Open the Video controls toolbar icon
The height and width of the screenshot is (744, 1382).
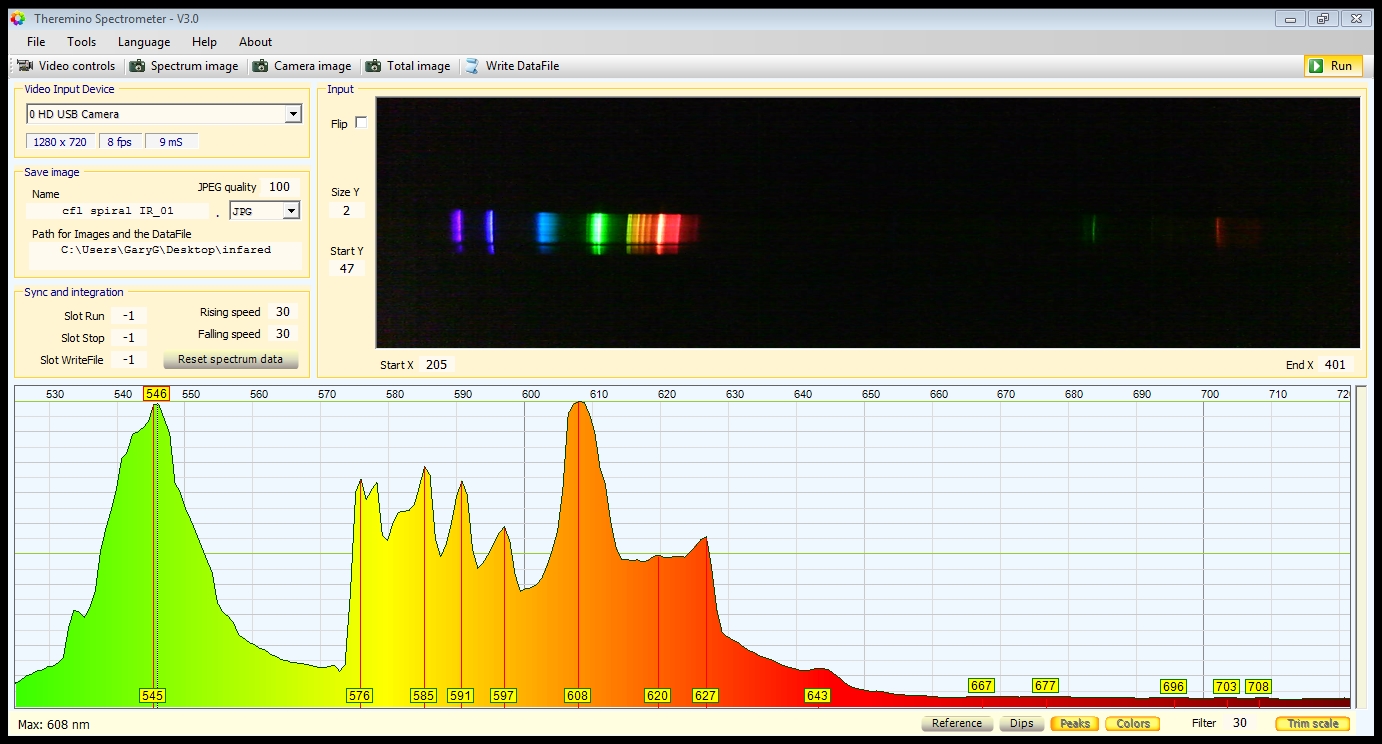(26, 66)
